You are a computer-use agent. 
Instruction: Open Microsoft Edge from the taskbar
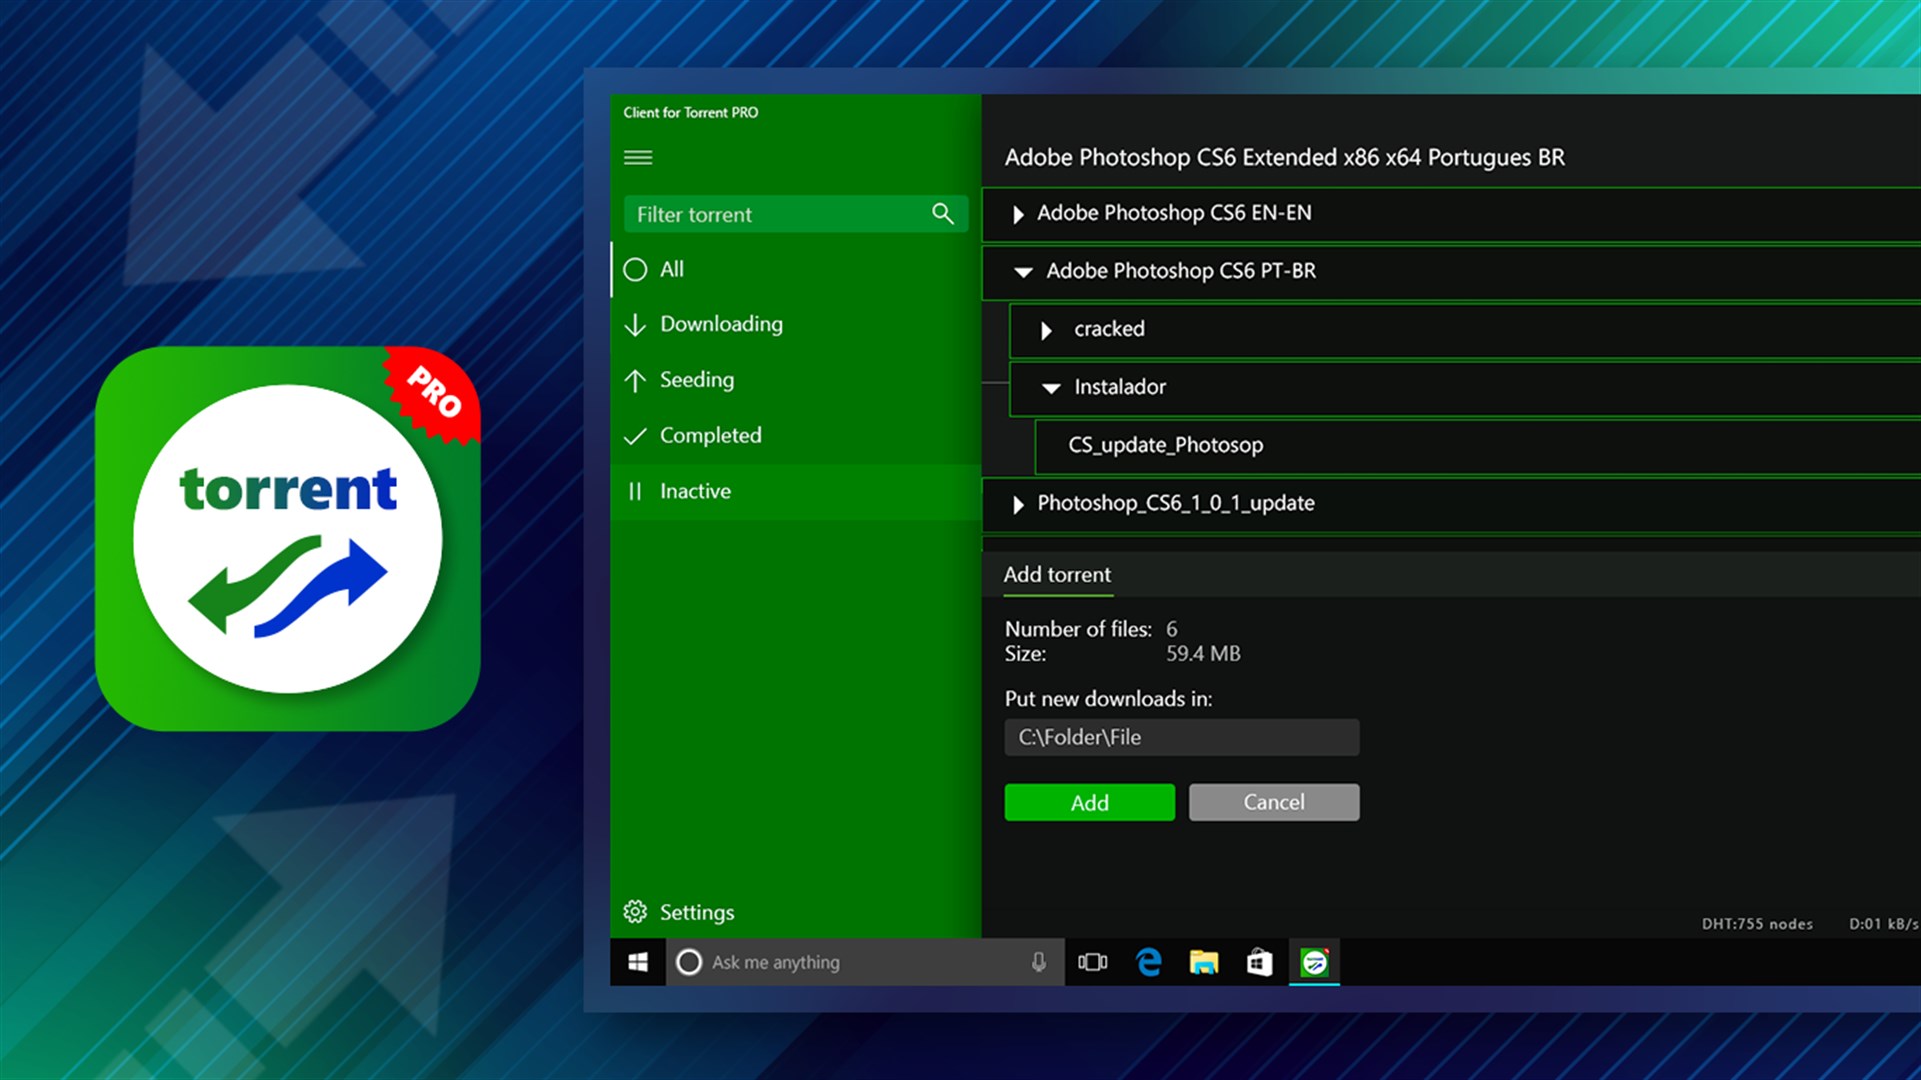coord(1148,962)
